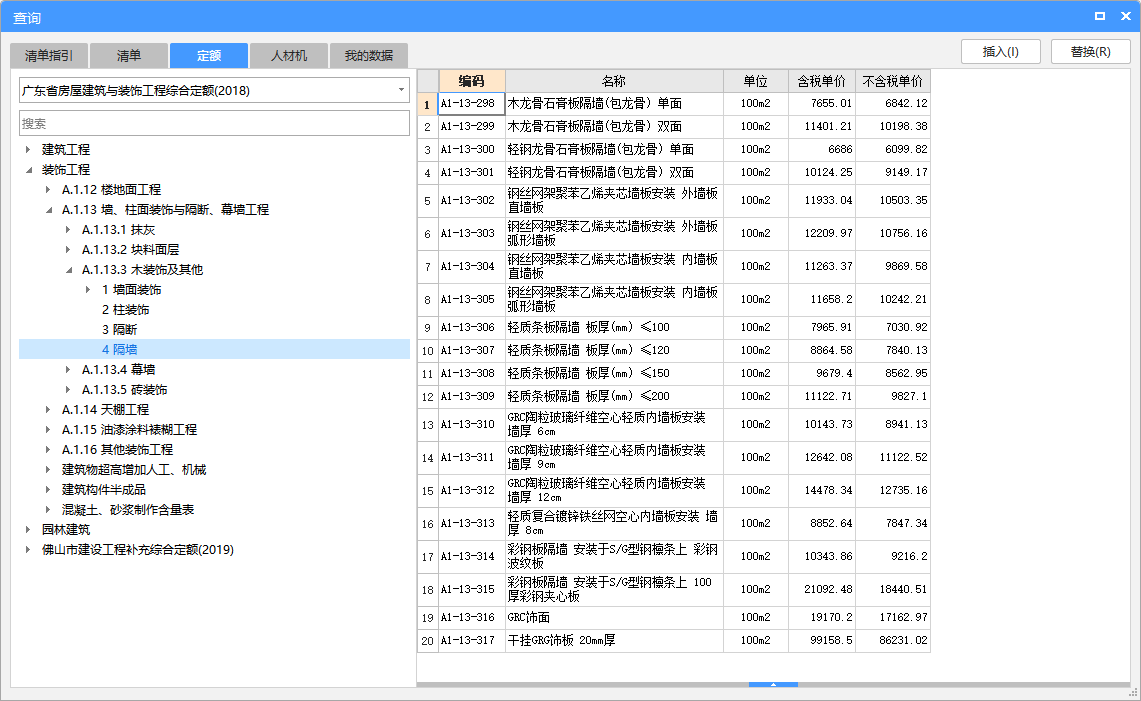Click the 编码 column header
1141x701 pixels.
[472, 81]
